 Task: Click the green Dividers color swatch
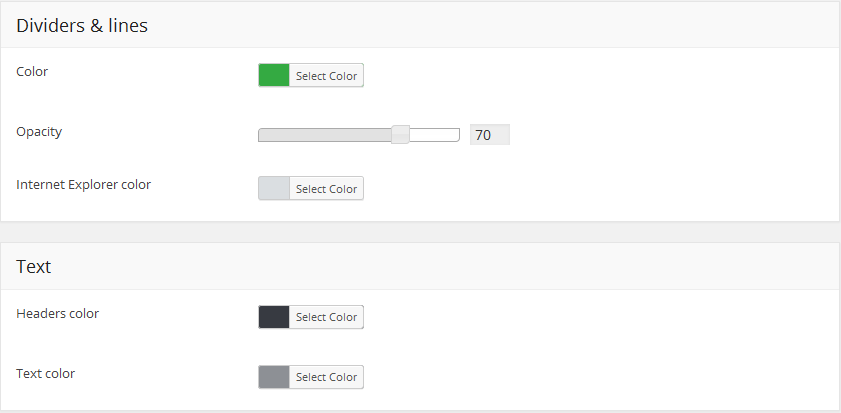[274, 76]
